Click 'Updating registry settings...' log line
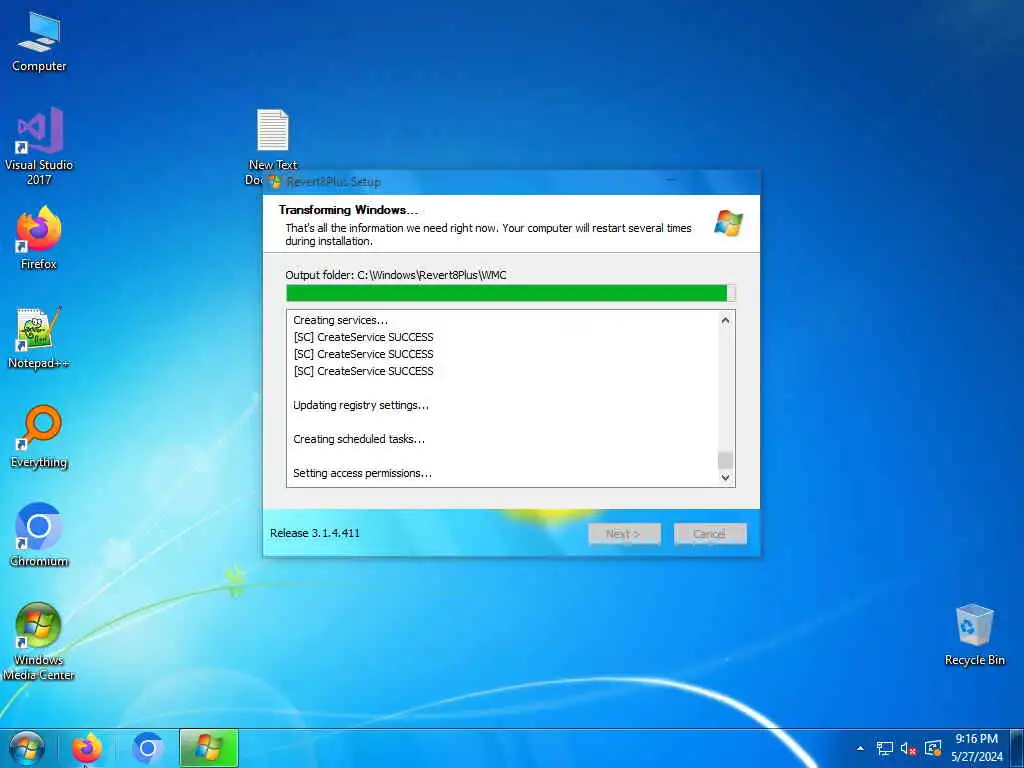This screenshot has width=1024, height=768. [360, 405]
